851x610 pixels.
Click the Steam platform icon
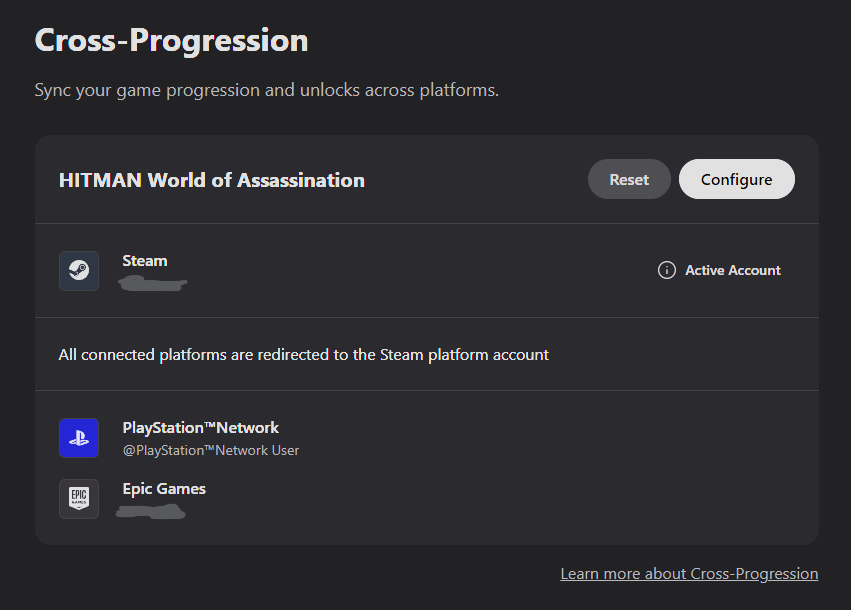tap(79, 271)
